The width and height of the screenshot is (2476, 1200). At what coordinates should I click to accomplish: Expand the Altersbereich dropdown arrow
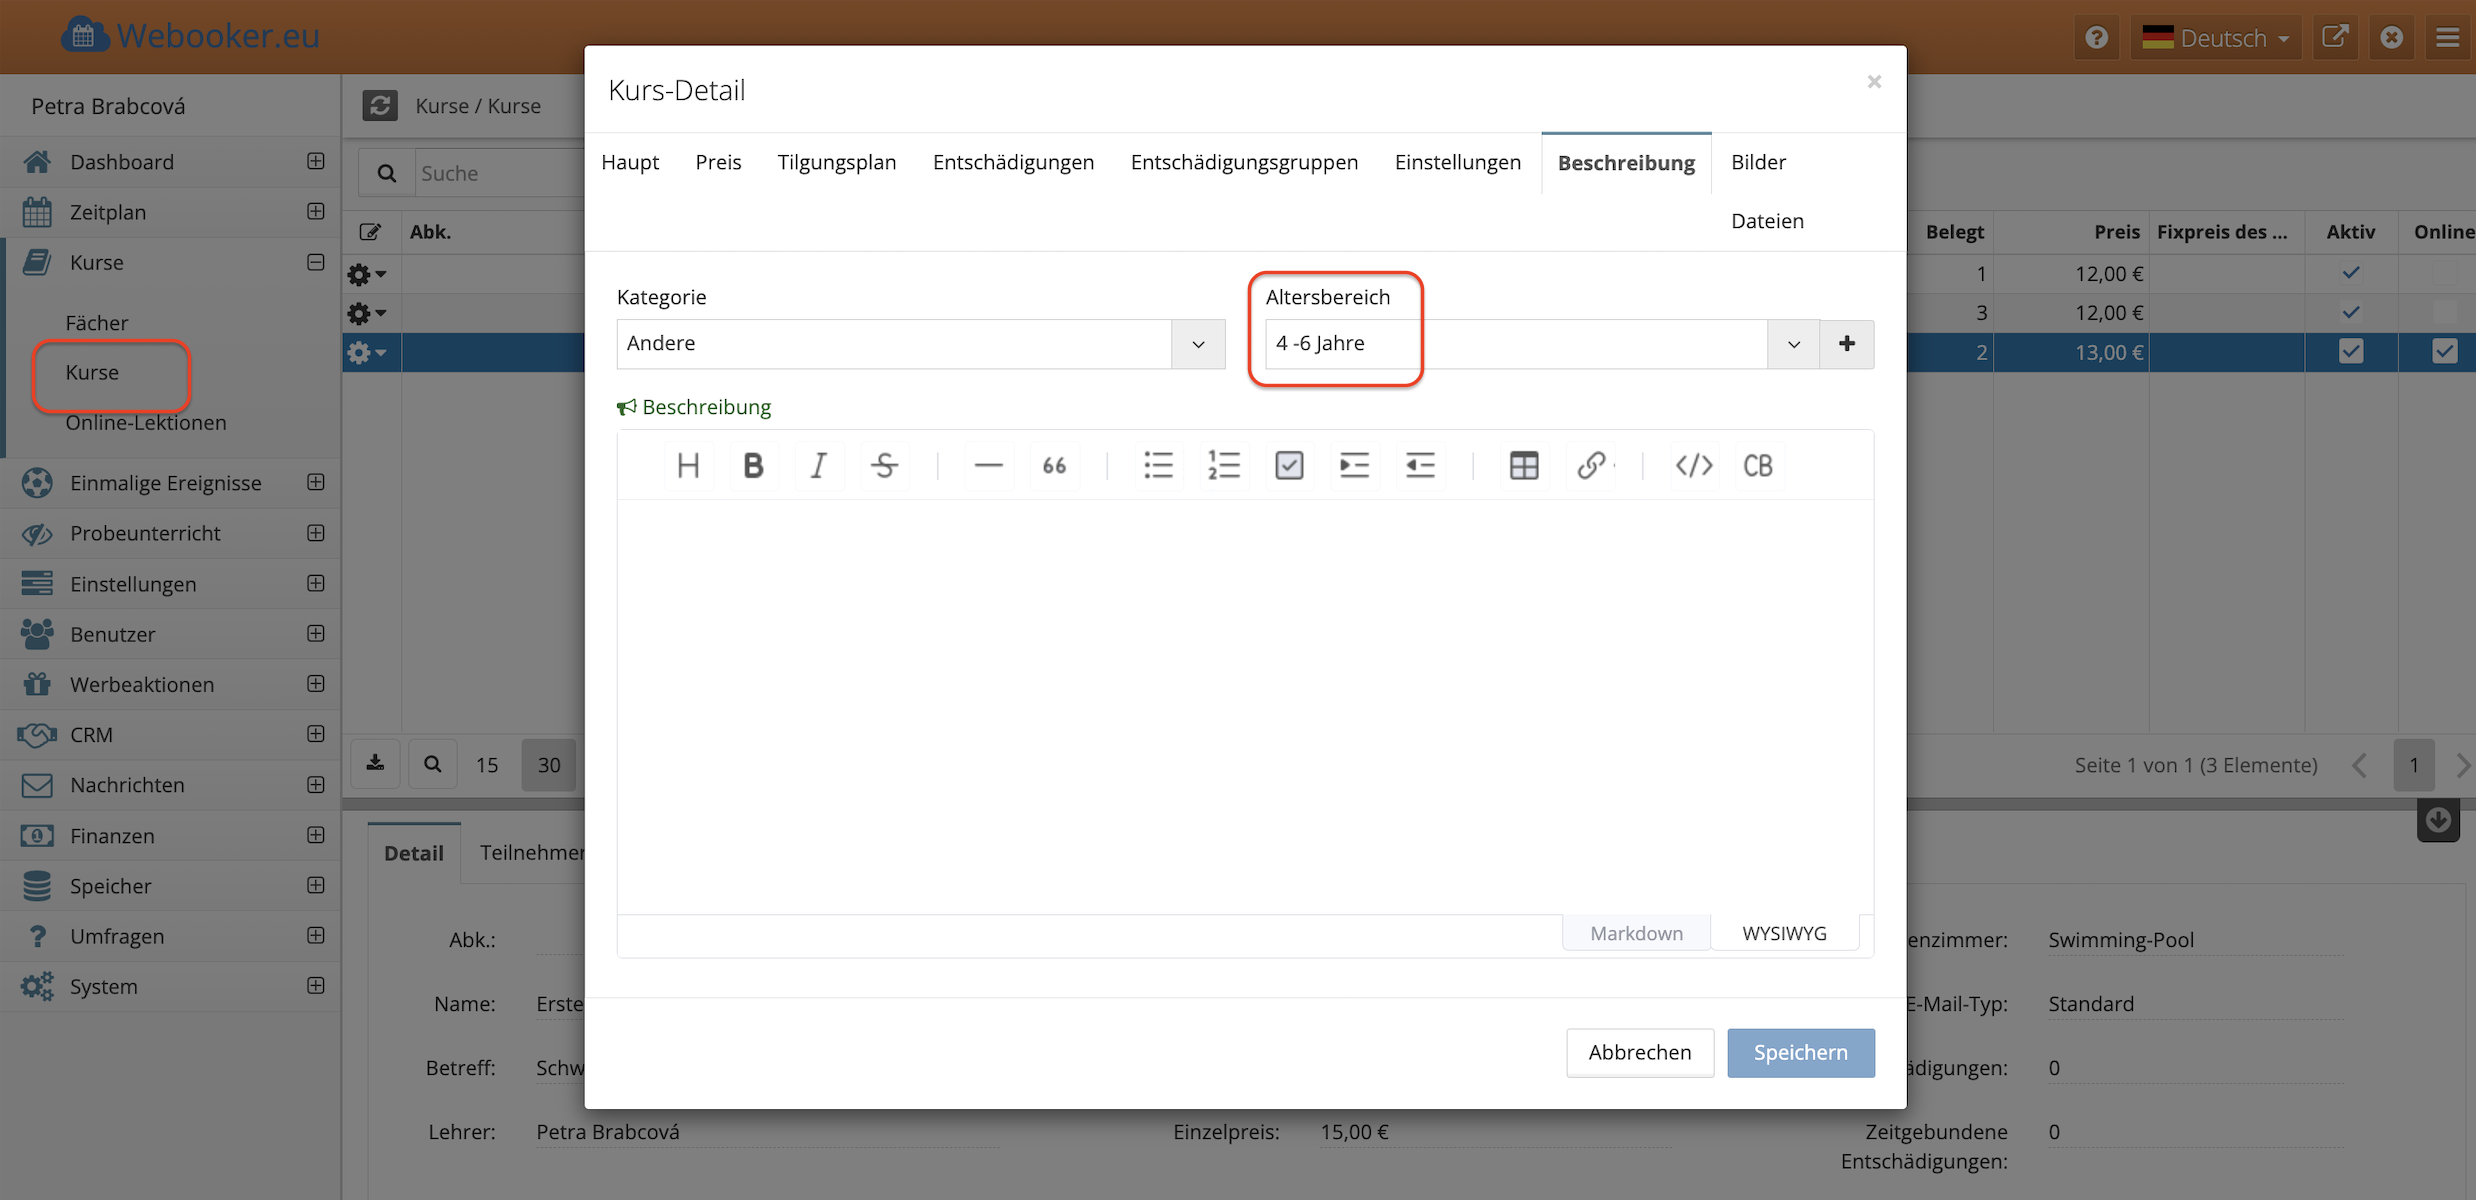click(1793, 344)
